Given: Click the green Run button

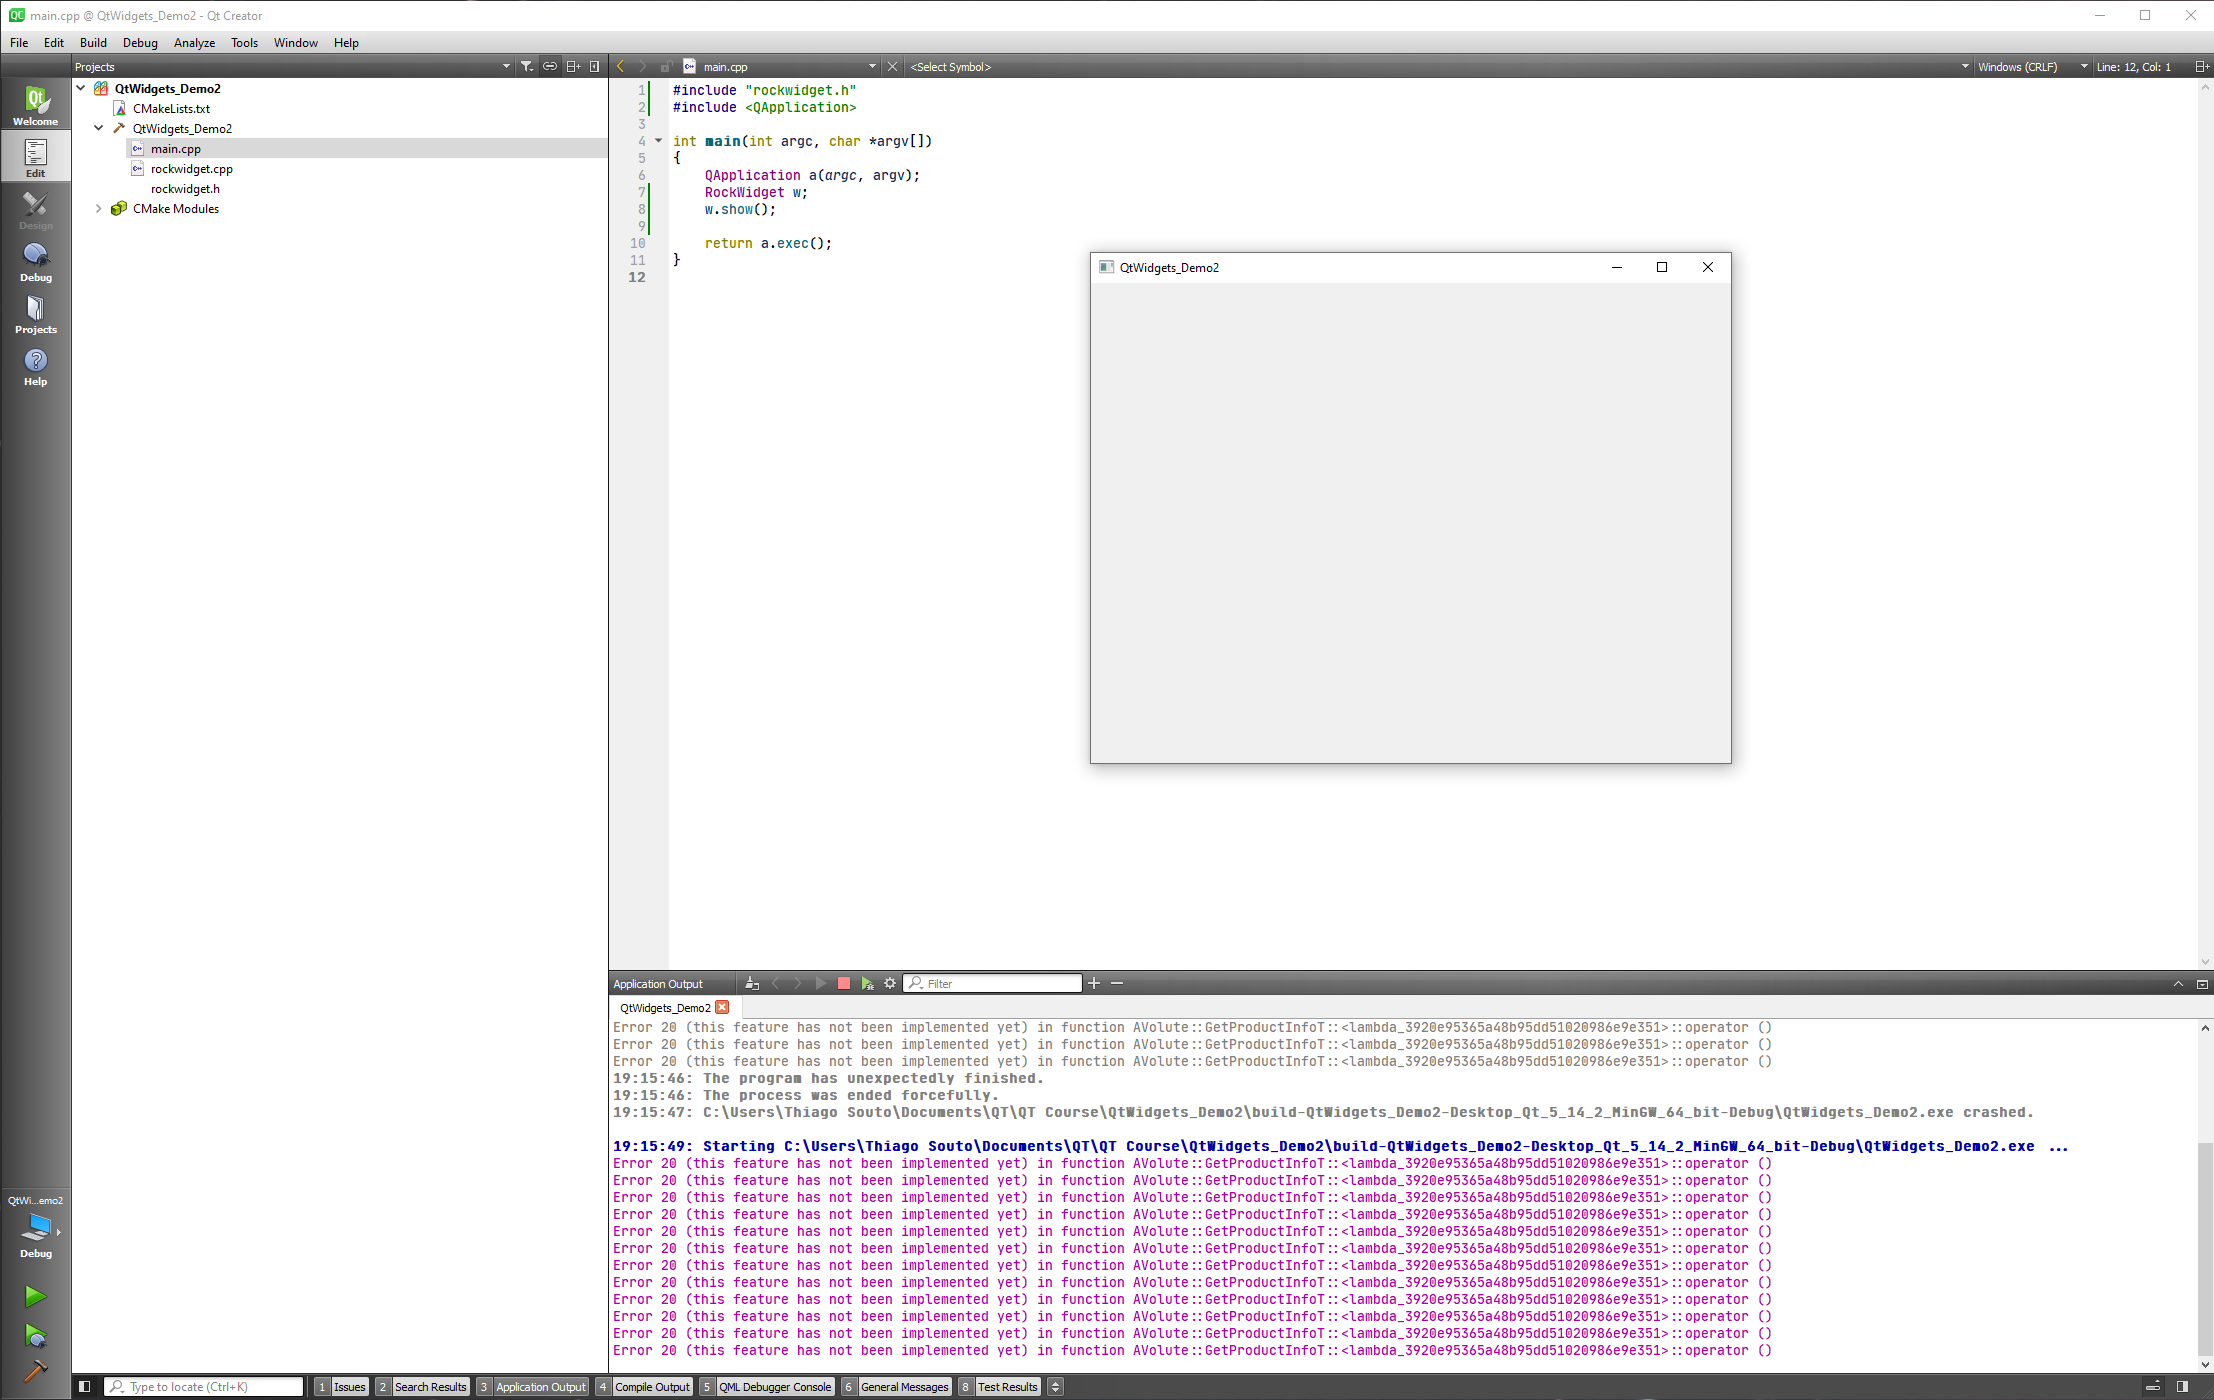Looking at the screenshot, I should click(35, 1296).
